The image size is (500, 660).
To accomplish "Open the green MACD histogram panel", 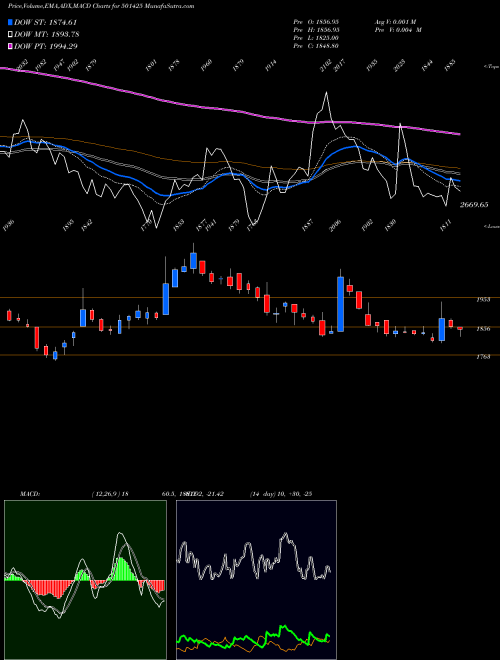I will click(85, 580).
